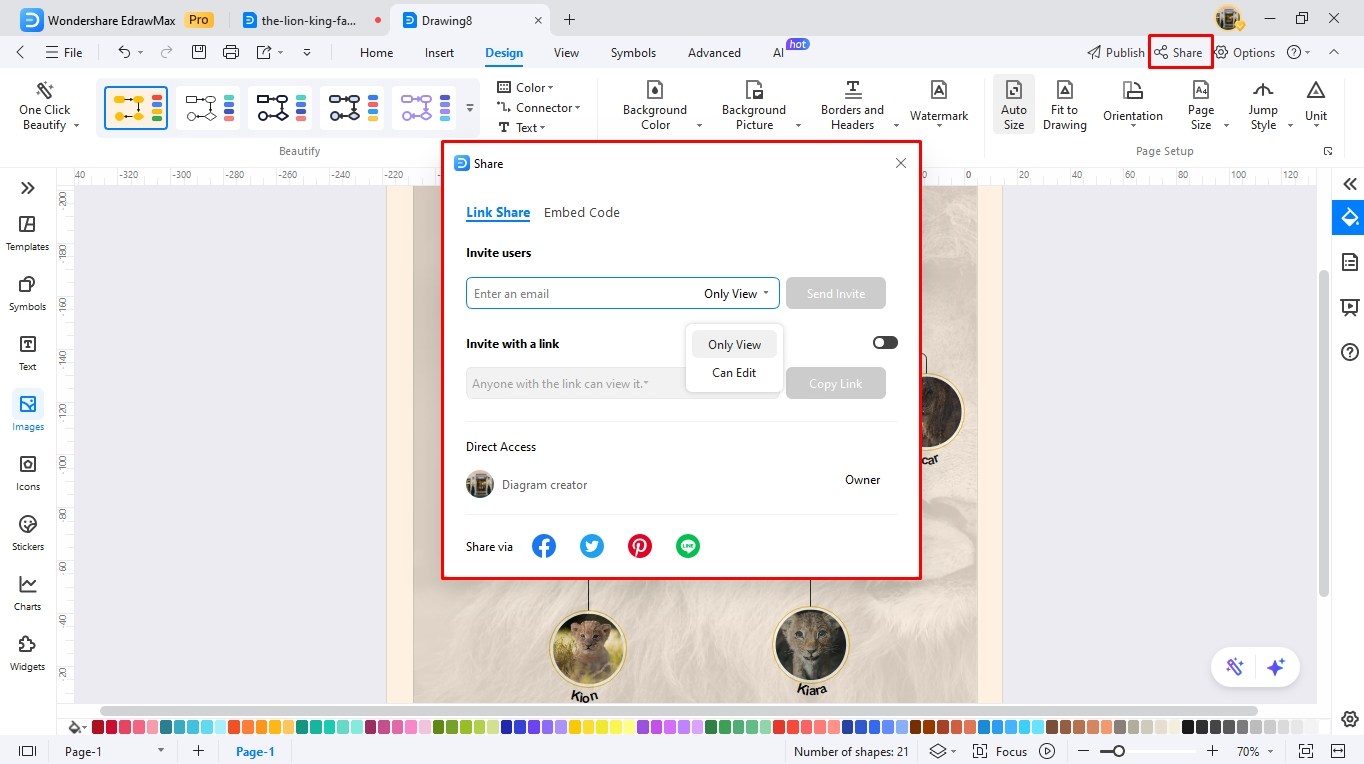
Task: Click the Share button in top bar
Action: [x=1180, y=52]
